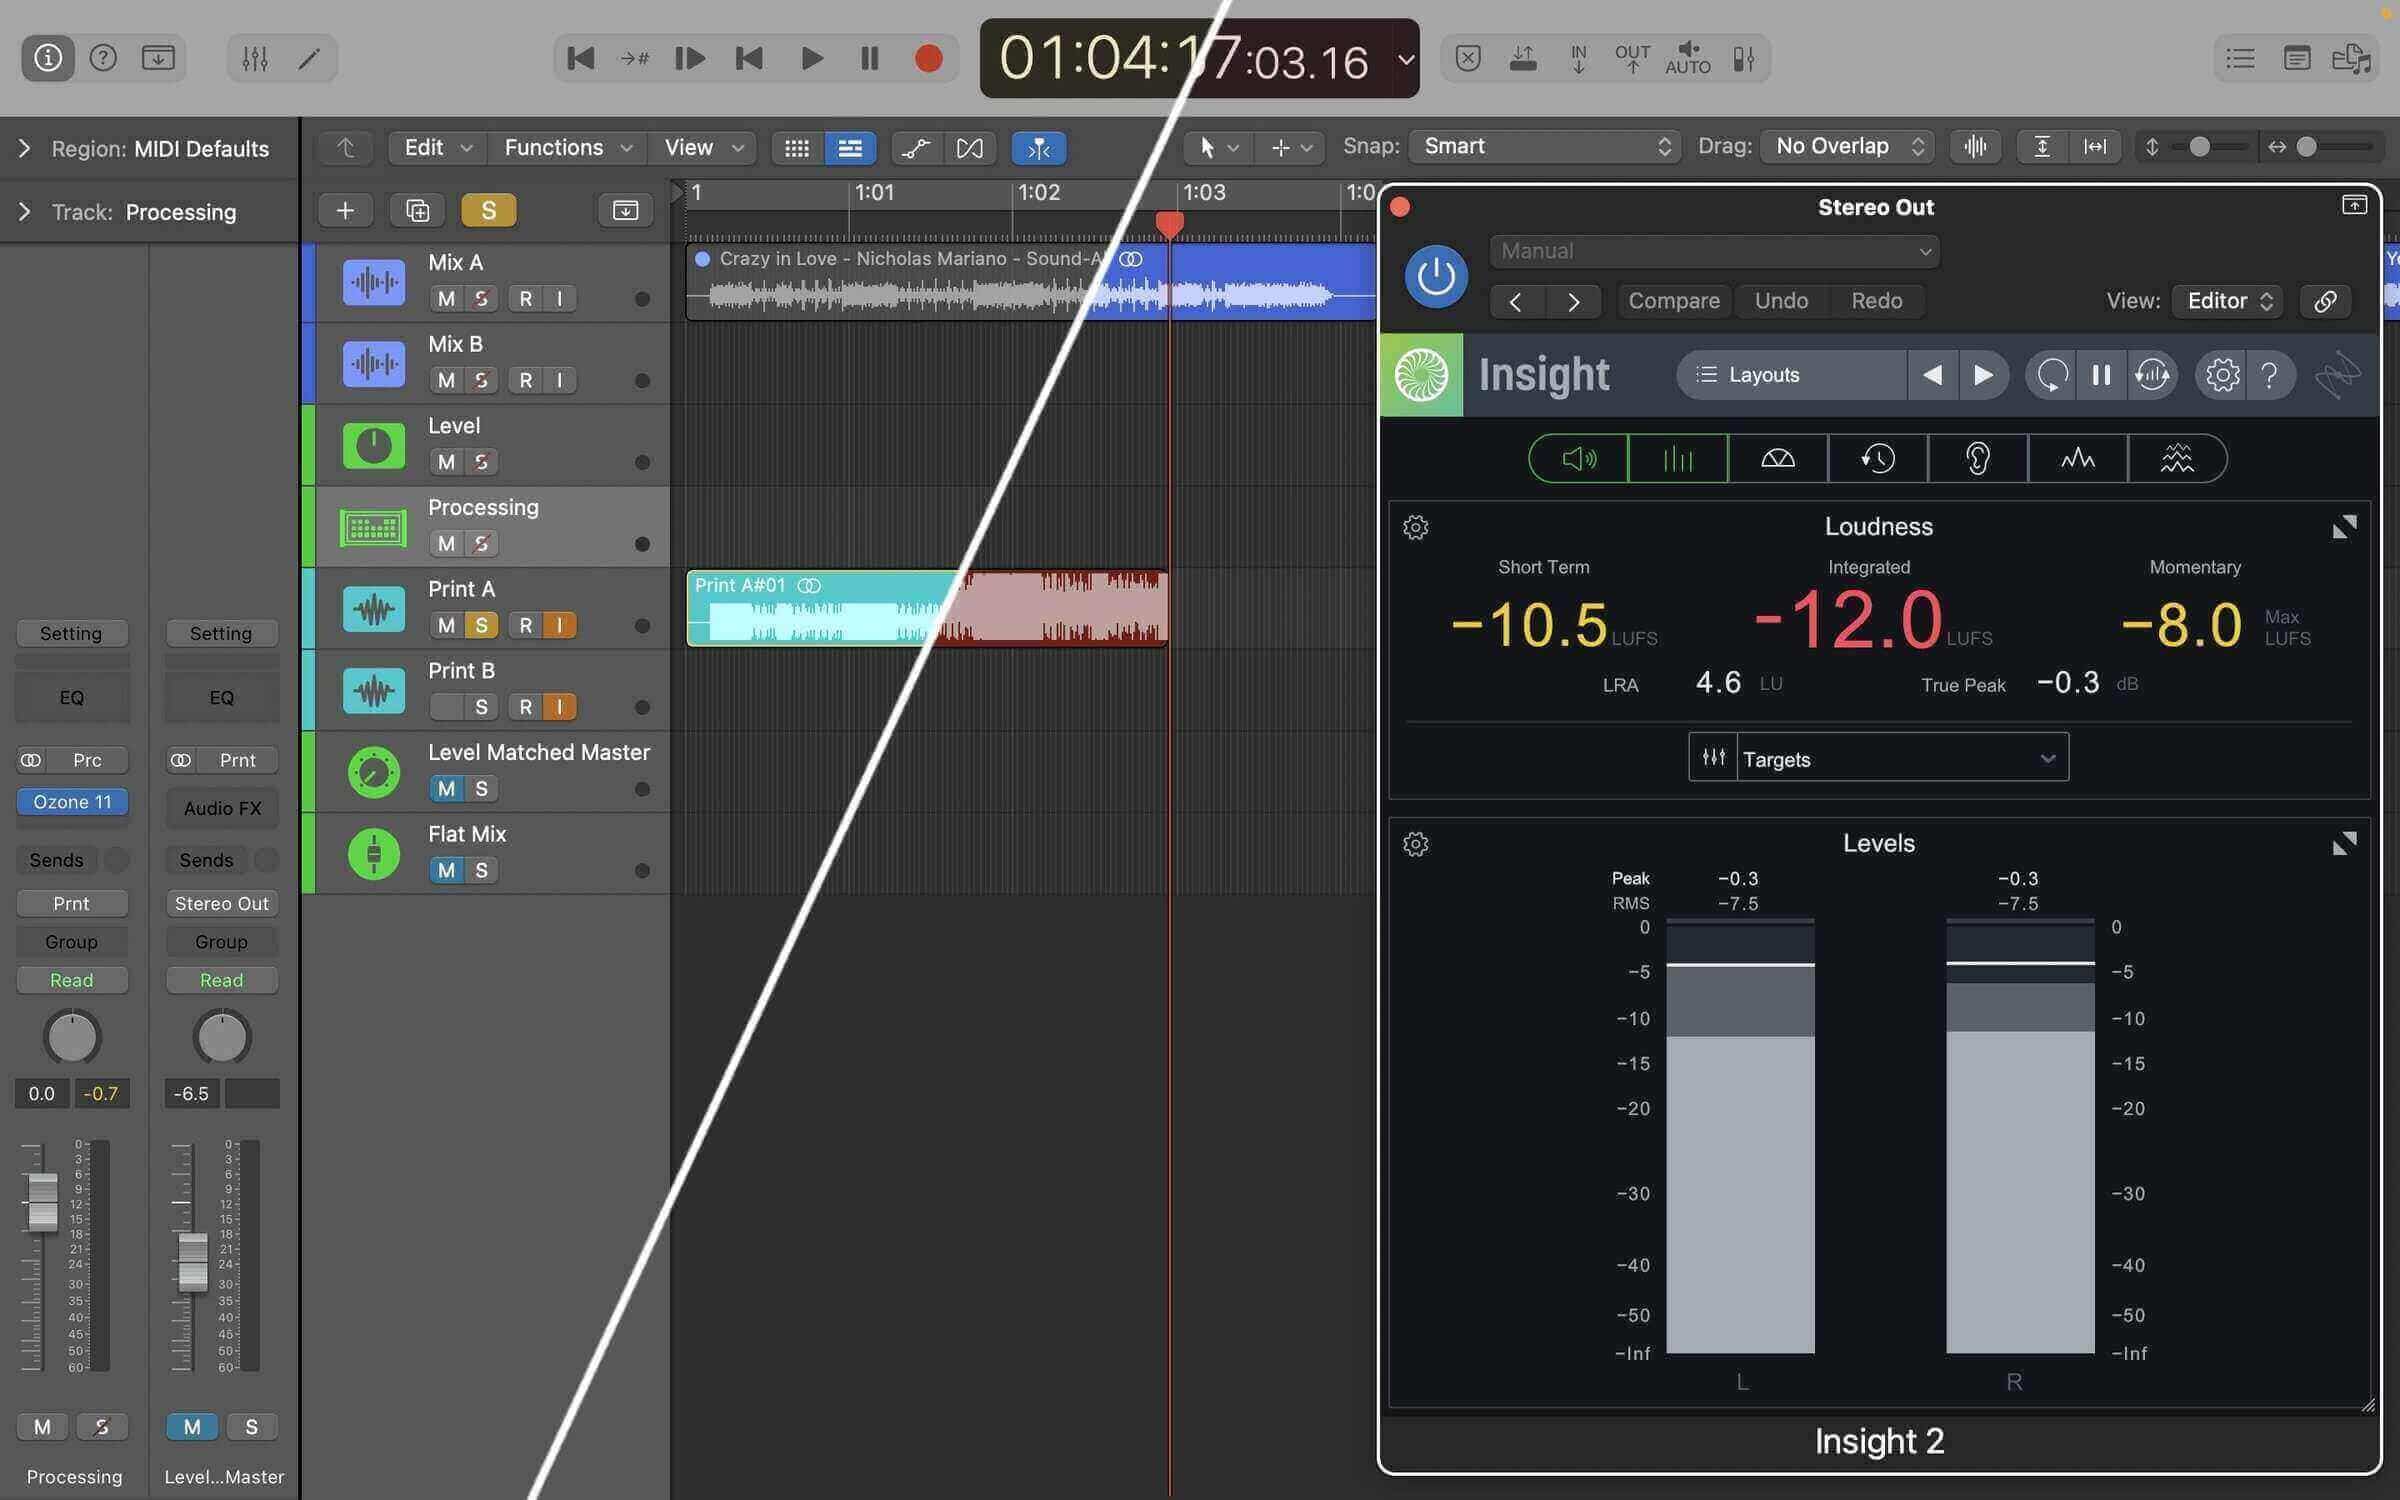Open Insight settings gear in header
2400x1500 pixels.
pyautogui.click(x=2221, y=375)
